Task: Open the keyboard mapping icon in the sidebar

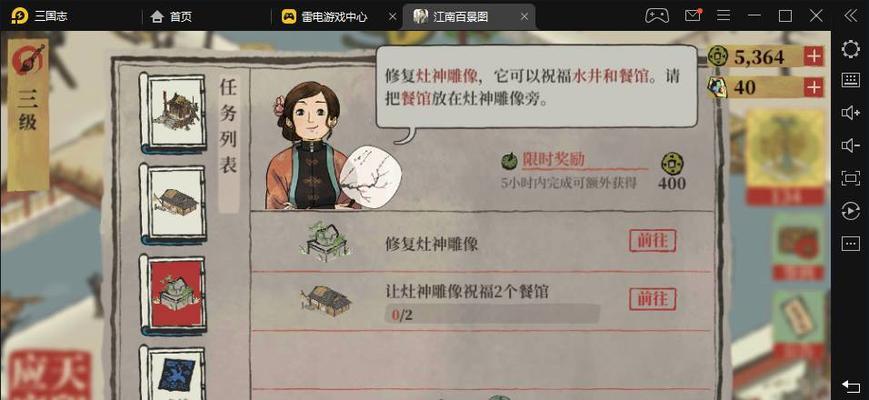Action: coord(850,80)
